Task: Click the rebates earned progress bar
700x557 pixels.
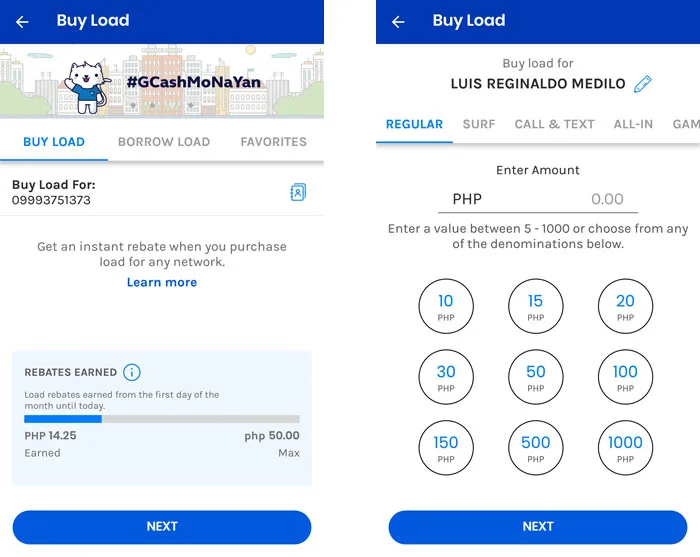Action: coord(162,419)
